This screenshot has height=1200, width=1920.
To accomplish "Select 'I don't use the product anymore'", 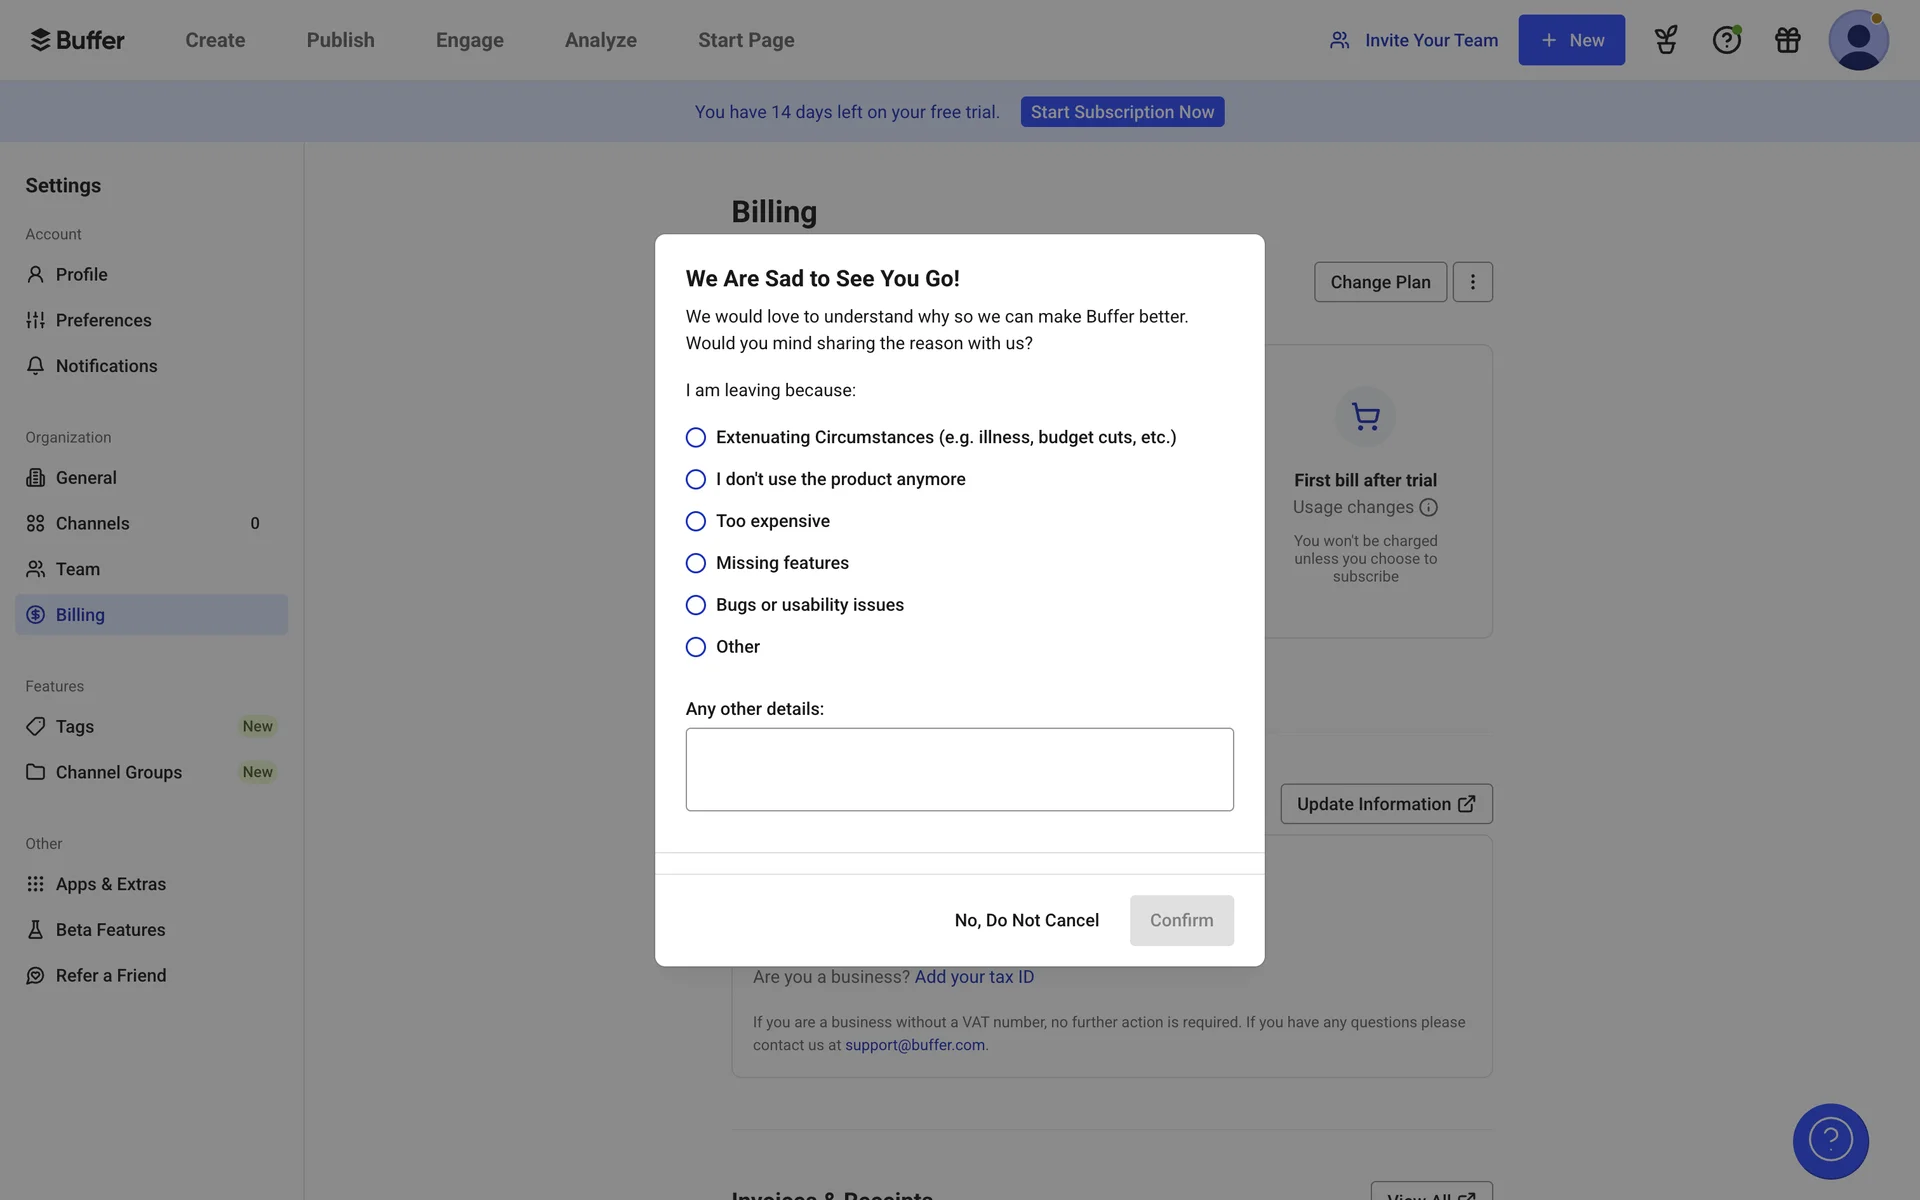I will [x=696, y=479].
